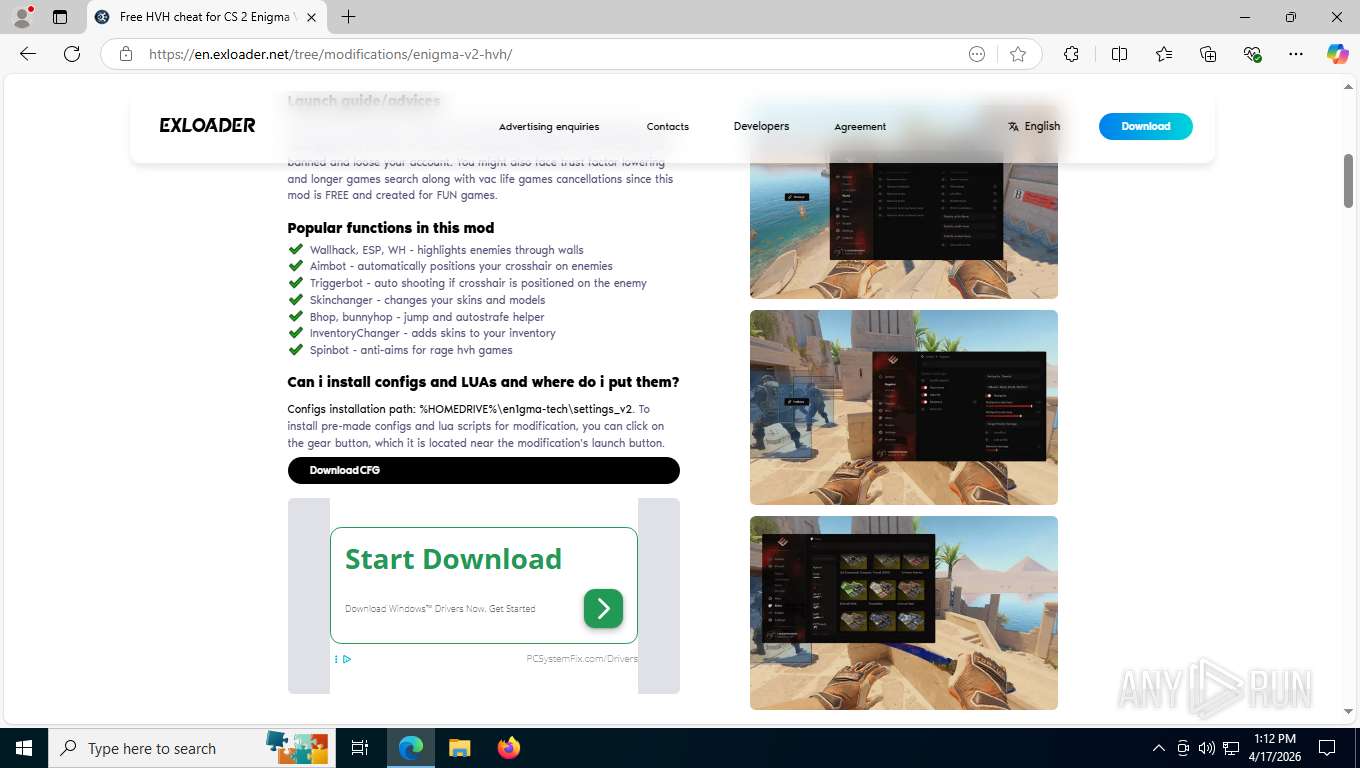
Task: Open the tab actions menu icon
Action: click(60, 17)
